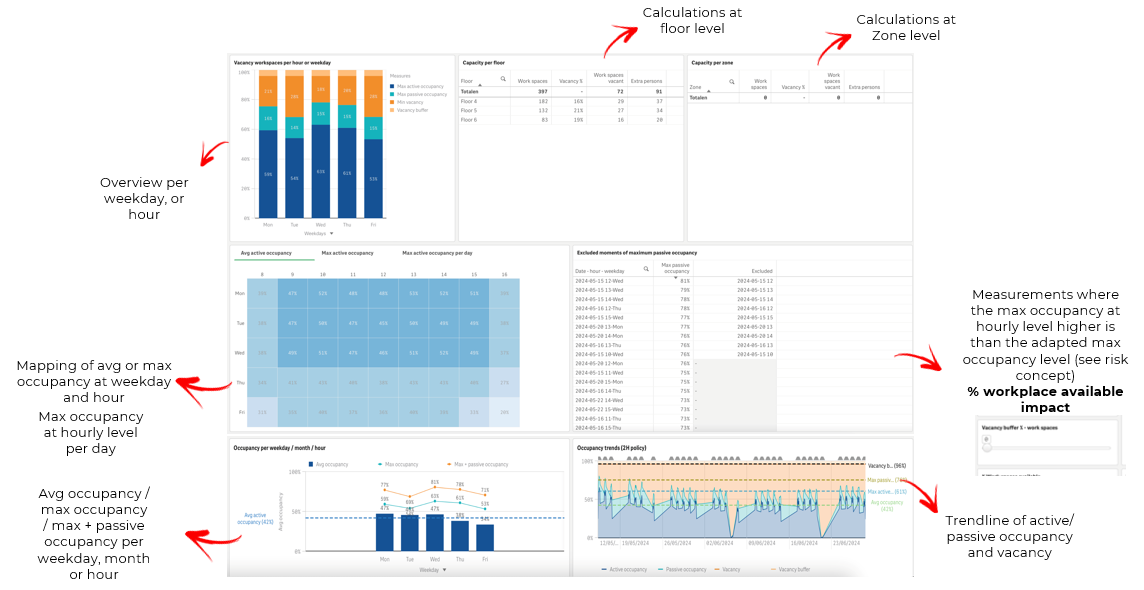
Task: Select the Floor 6 row
Action: (571, 120)
